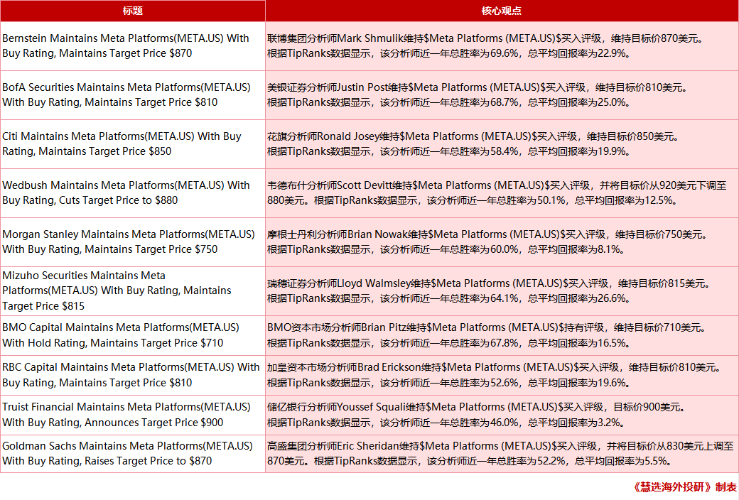739x500 pixels.
Task: Click the 《慧选海外投研》制表 credit text
Action: 685,487
